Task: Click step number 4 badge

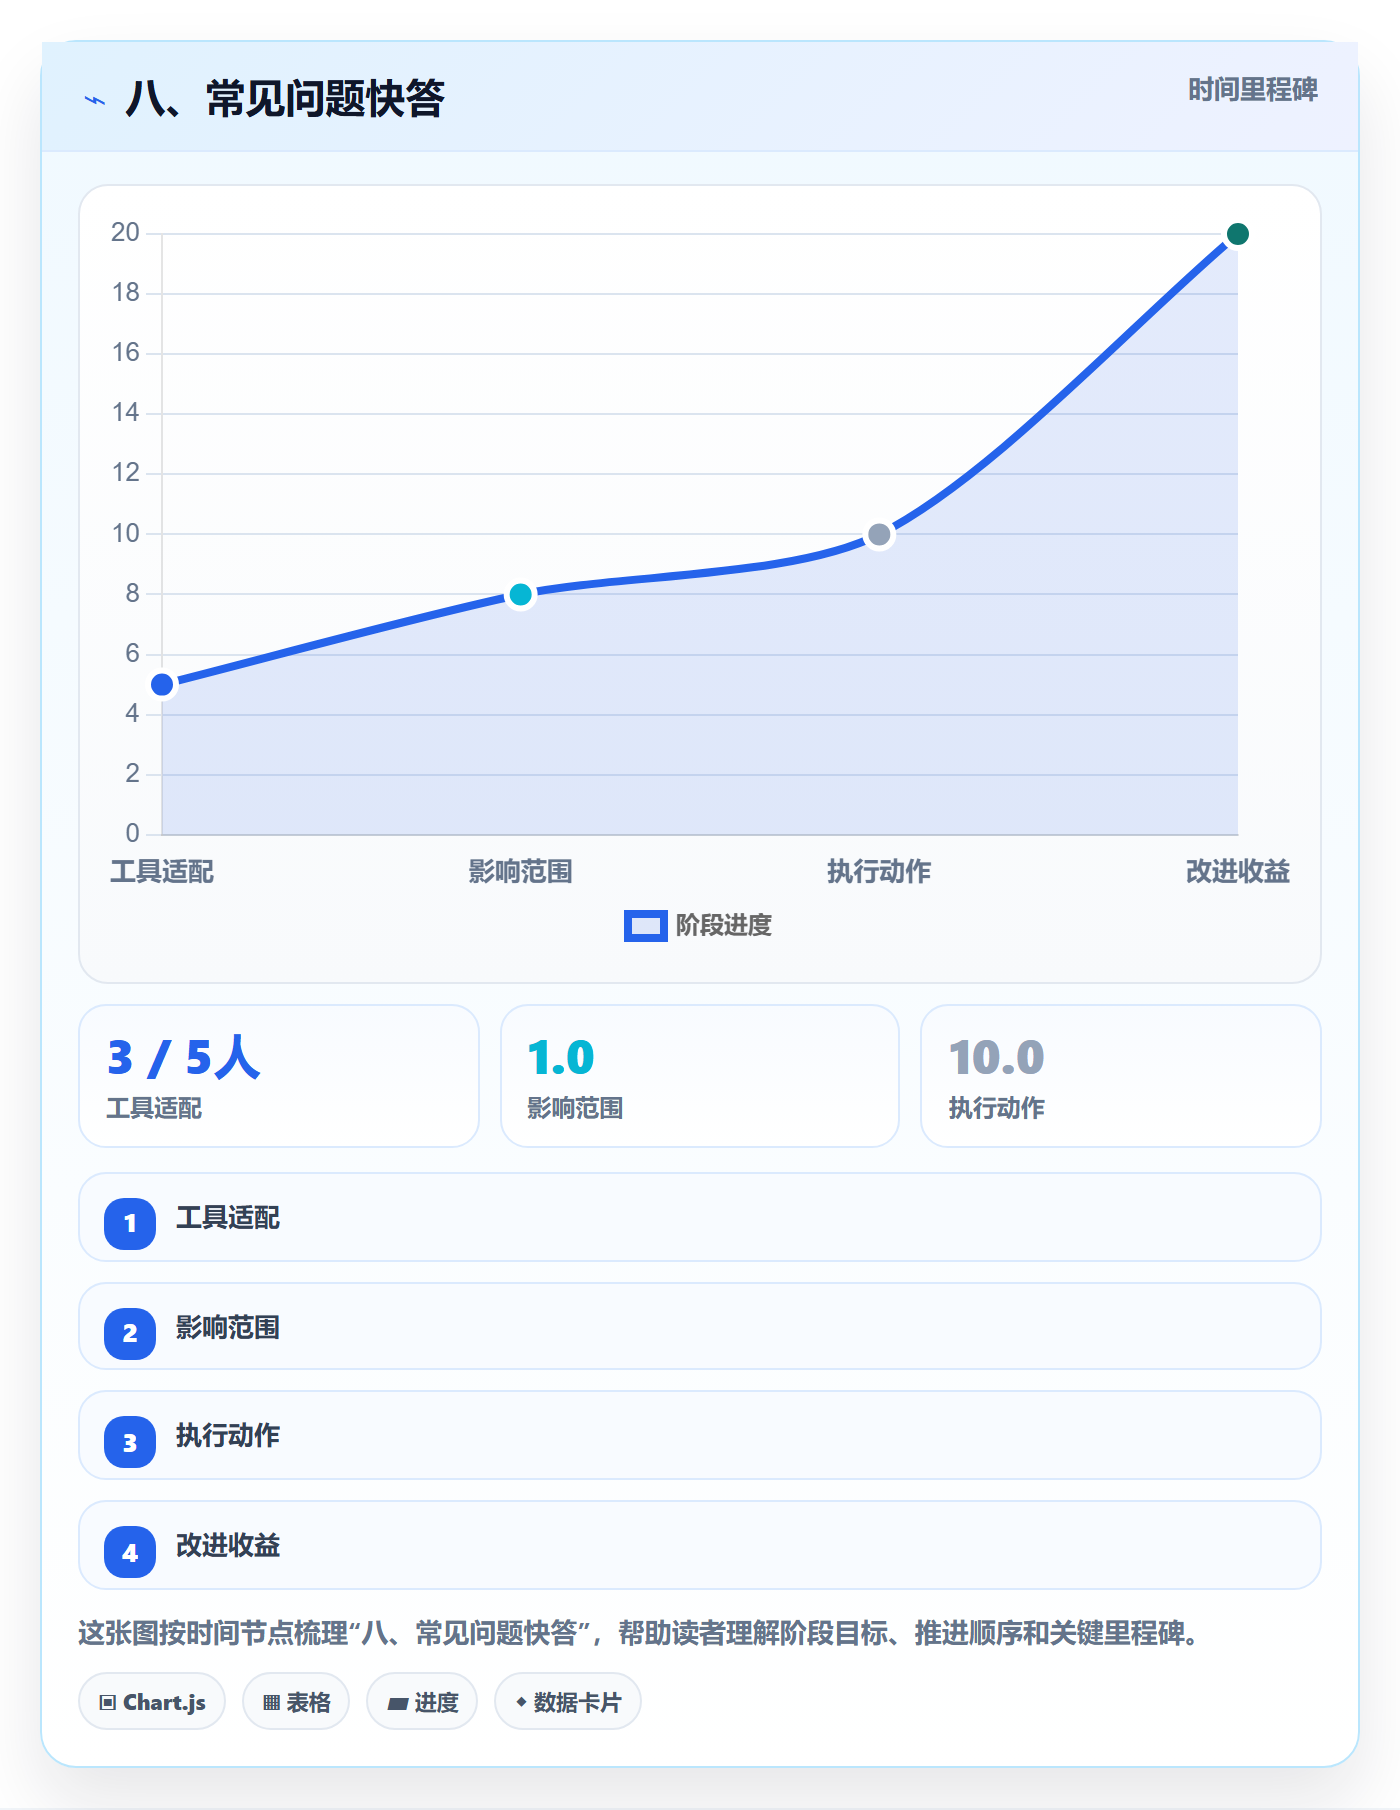Action: 130,1552
